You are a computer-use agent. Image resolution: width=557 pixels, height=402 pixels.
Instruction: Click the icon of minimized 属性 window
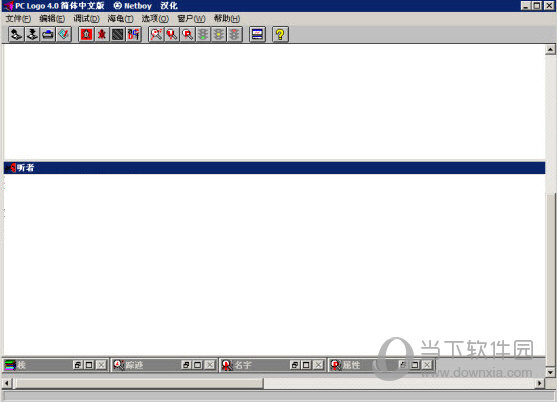pyautogui.click(x=336, y=365)
